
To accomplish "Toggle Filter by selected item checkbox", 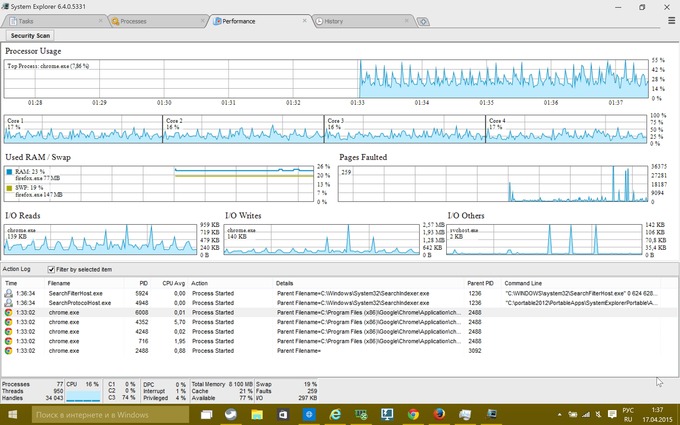I will pos(52,269).
